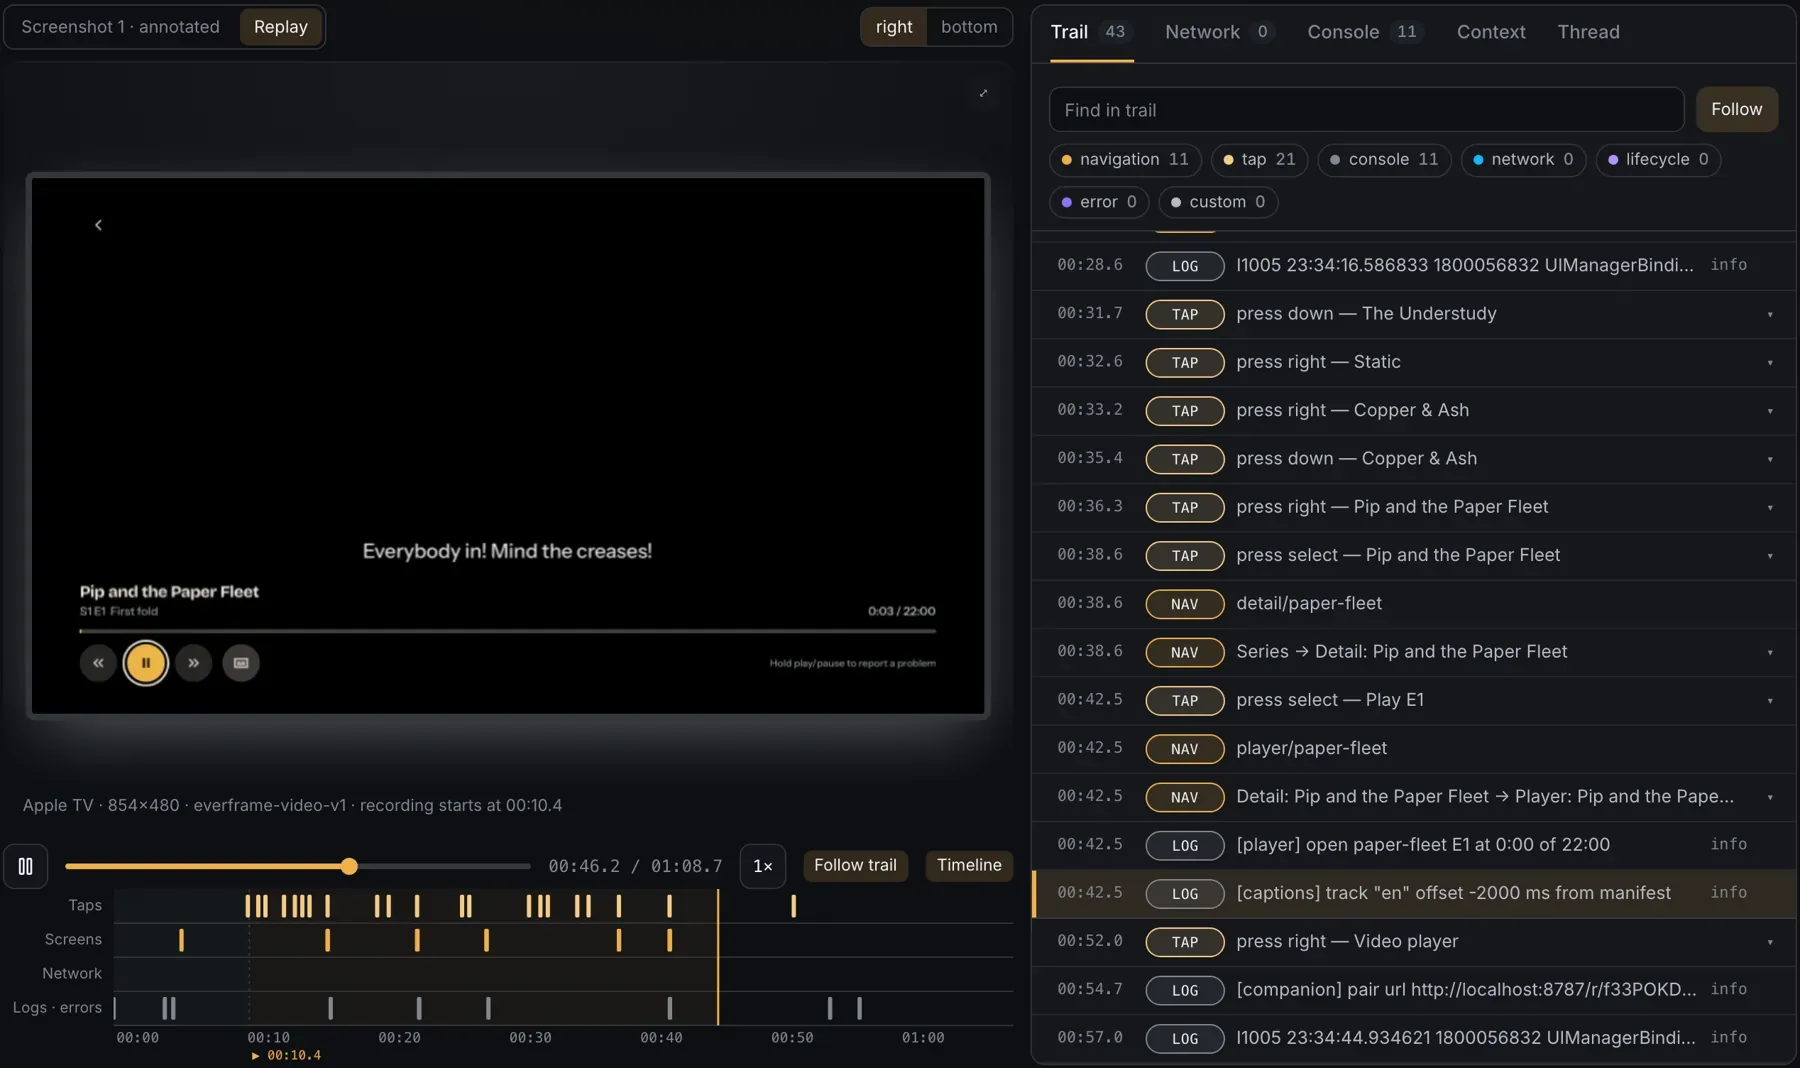Image resolution: width=1800 pixels, height=1068 pixels.
Task: Switch to Screenshot 1 annotated view
Action: click(121, 27)
